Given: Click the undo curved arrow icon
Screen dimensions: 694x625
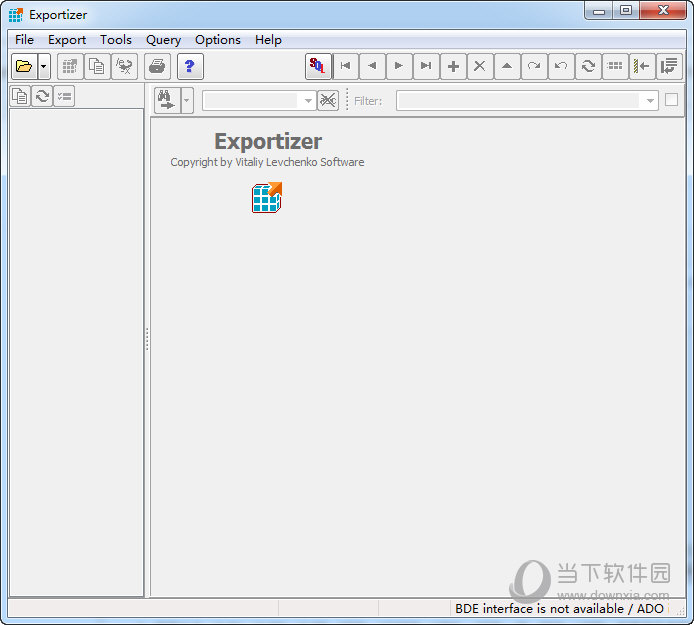Looking at the screenshot, I should click(561, 66).
